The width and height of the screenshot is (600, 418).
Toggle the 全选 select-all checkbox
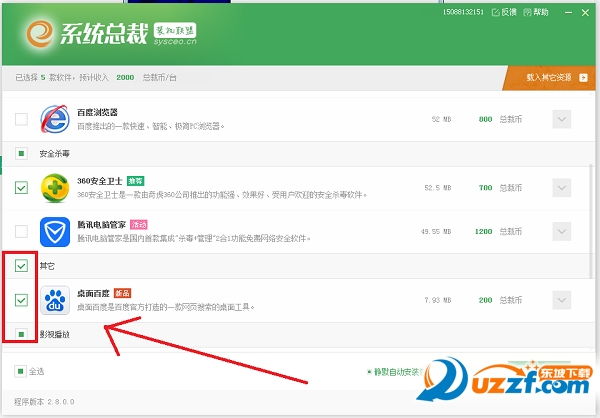coord(20,371)
